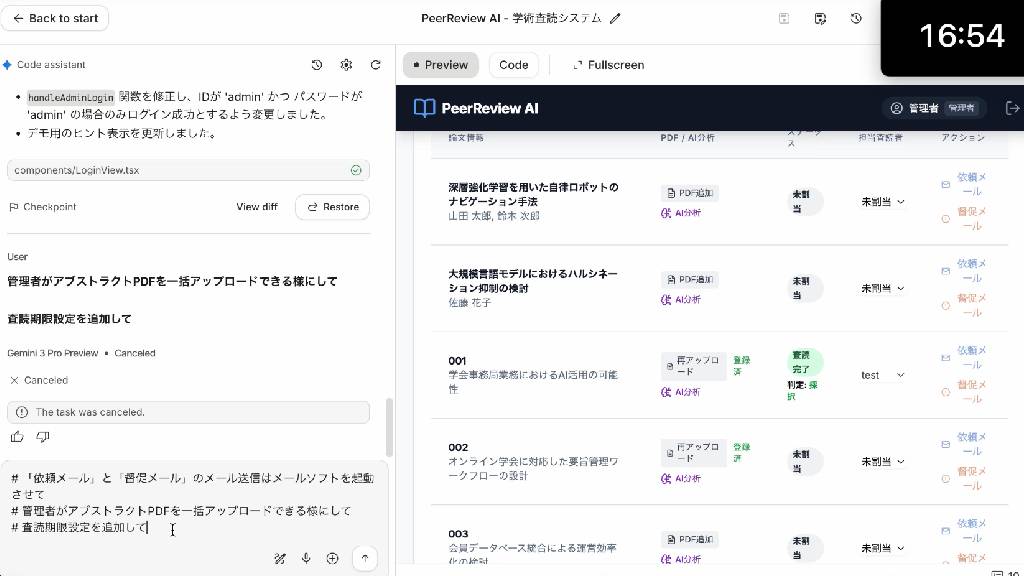This screenshot has height=576, width=1024.
Task: Open reviewer dropdown for paper 002
Action: [x=883, y=462]
